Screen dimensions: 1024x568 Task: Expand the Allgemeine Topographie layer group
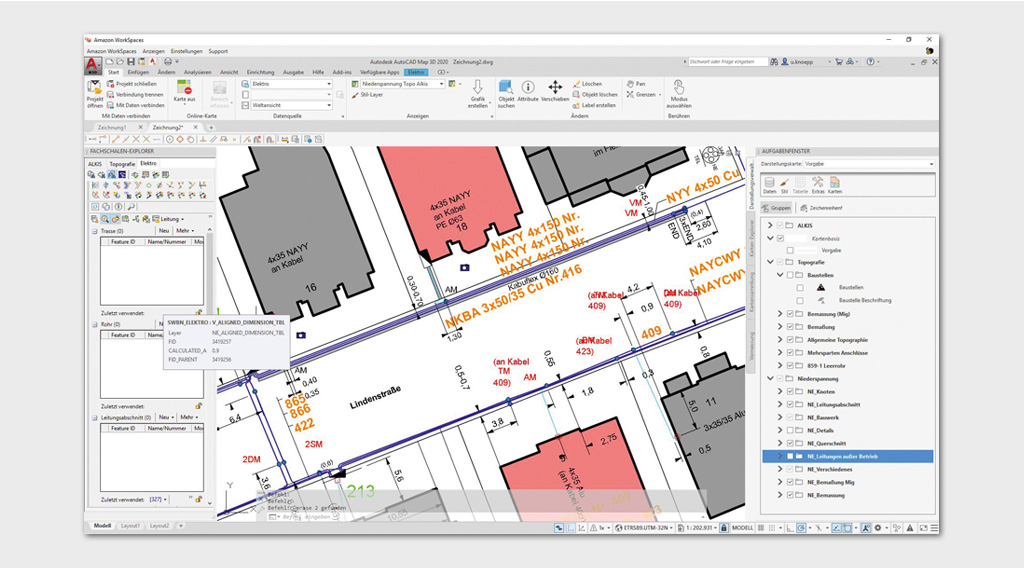coord(780,340)
